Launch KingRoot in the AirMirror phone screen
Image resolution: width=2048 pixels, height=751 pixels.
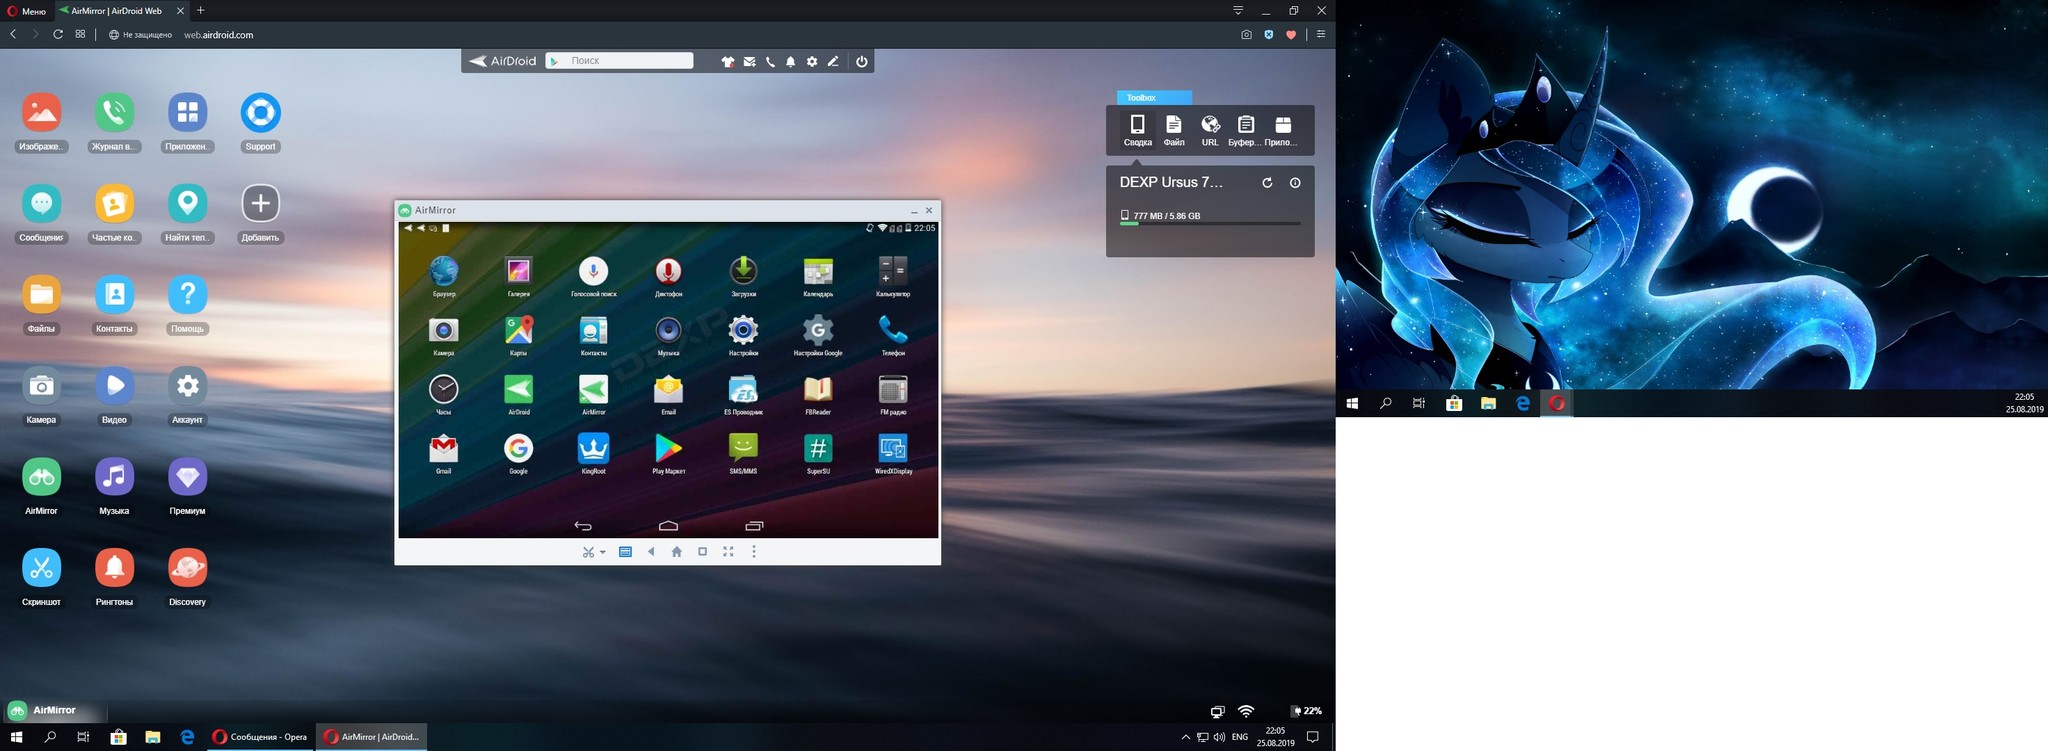tap(593, 448)
